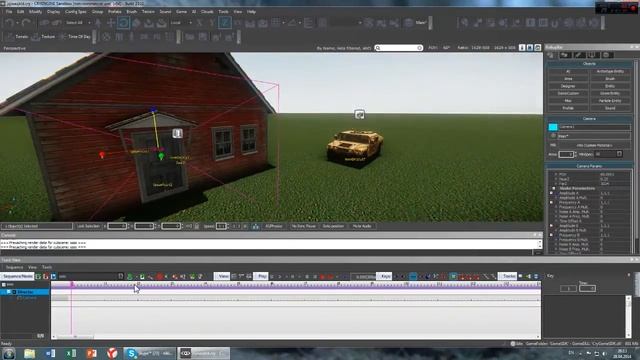Toggle the highlighted Z axis constraint

coord(224,23)
